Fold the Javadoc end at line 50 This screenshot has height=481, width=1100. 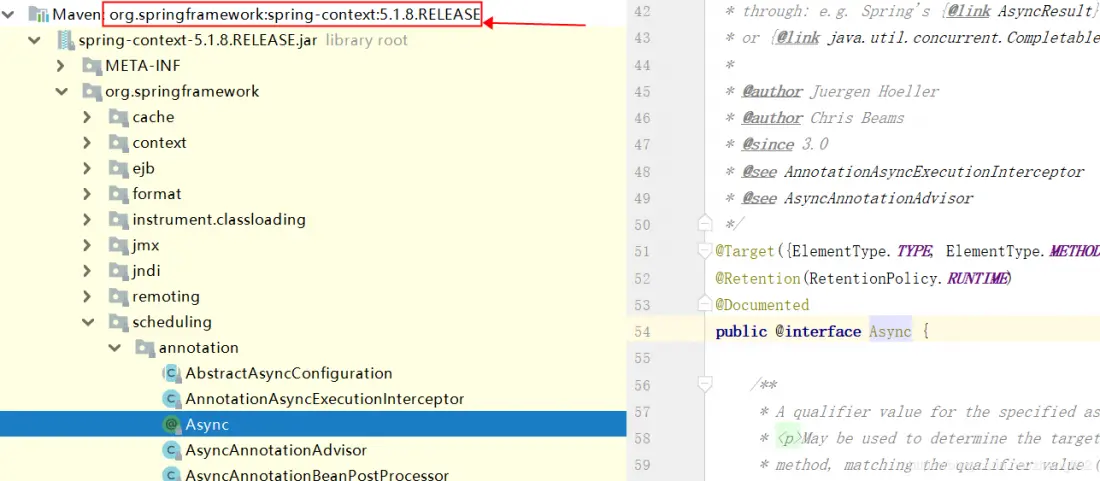click(x=705, y=224)
